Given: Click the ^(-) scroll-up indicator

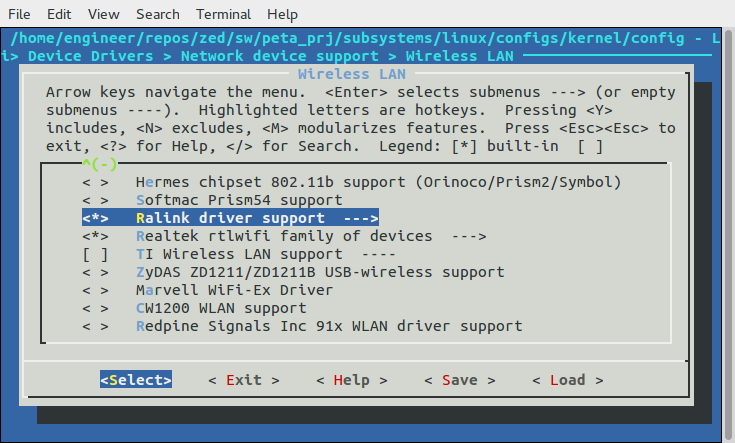Looking at the screenshot, I should [x=99, y=164].
